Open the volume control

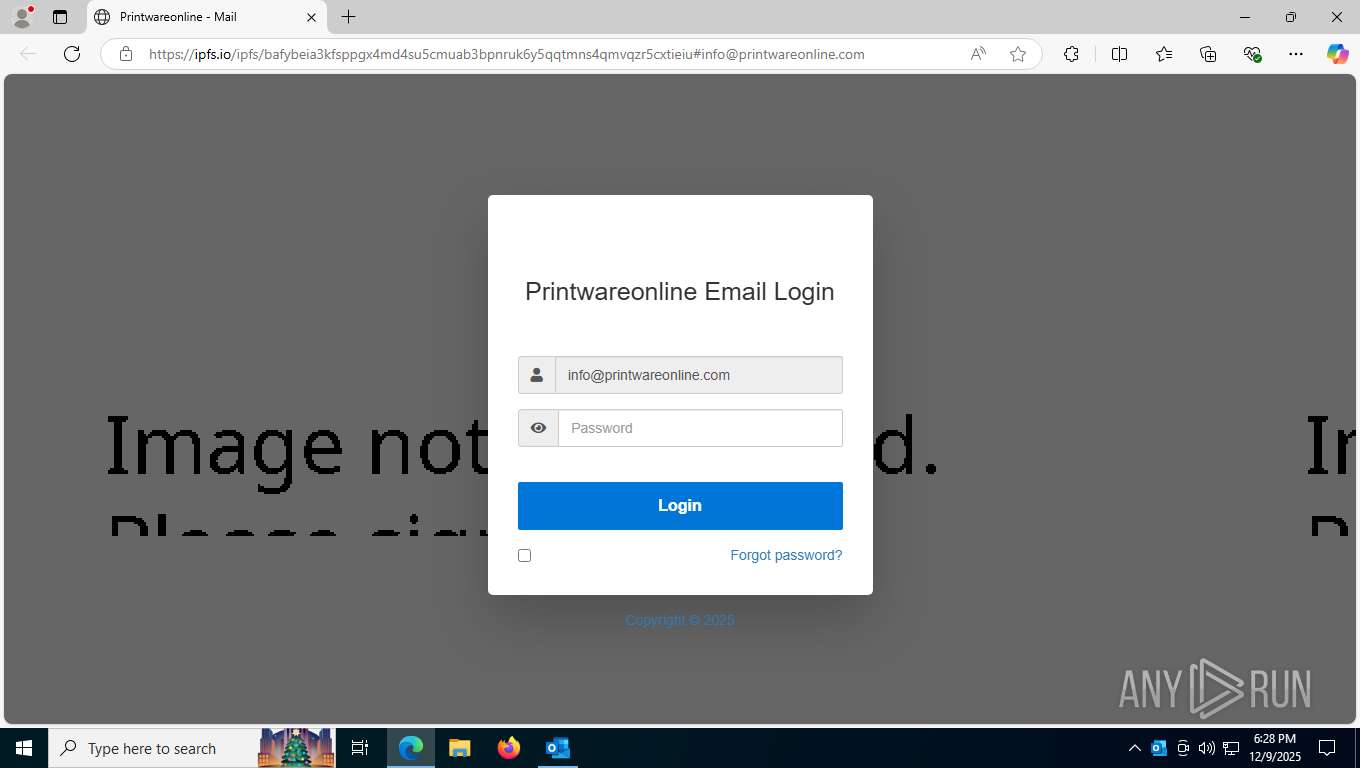coord(1206,748)
